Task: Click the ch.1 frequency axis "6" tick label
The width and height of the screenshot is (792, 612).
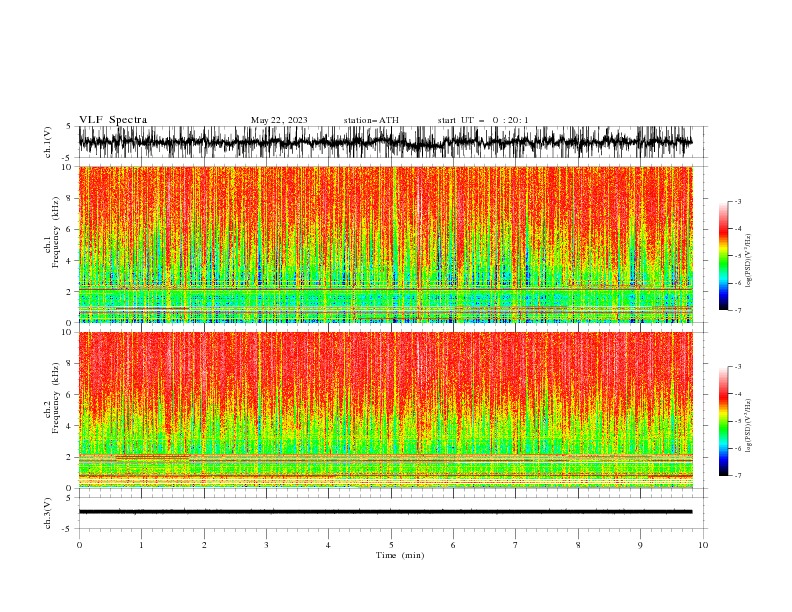Action: click(x=70, y=229)
